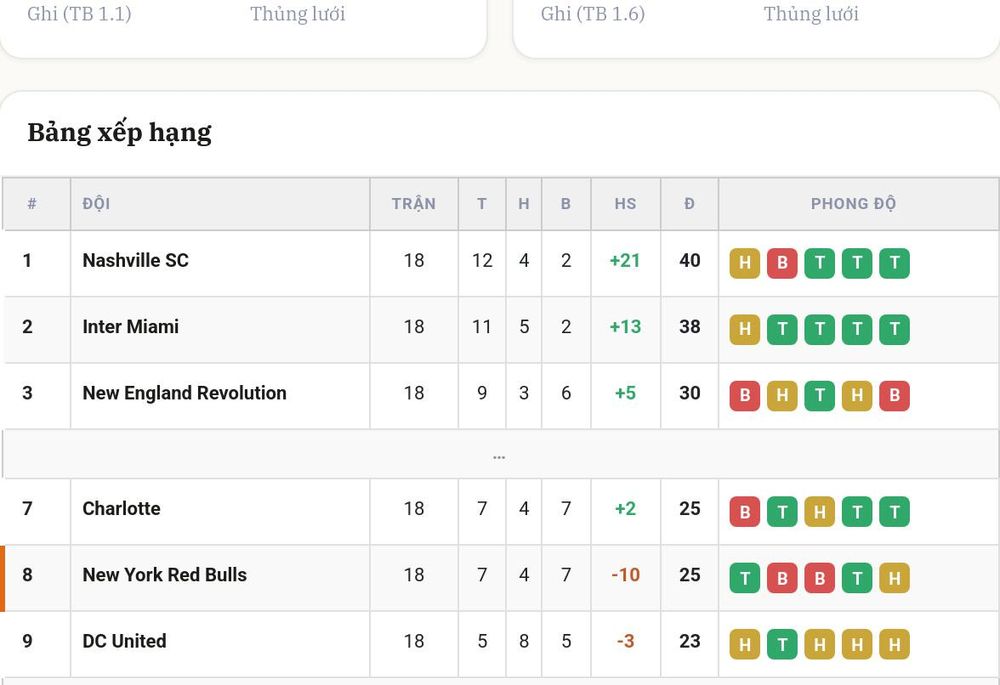Click Charlotte's red B form badge

click(744, 512)
